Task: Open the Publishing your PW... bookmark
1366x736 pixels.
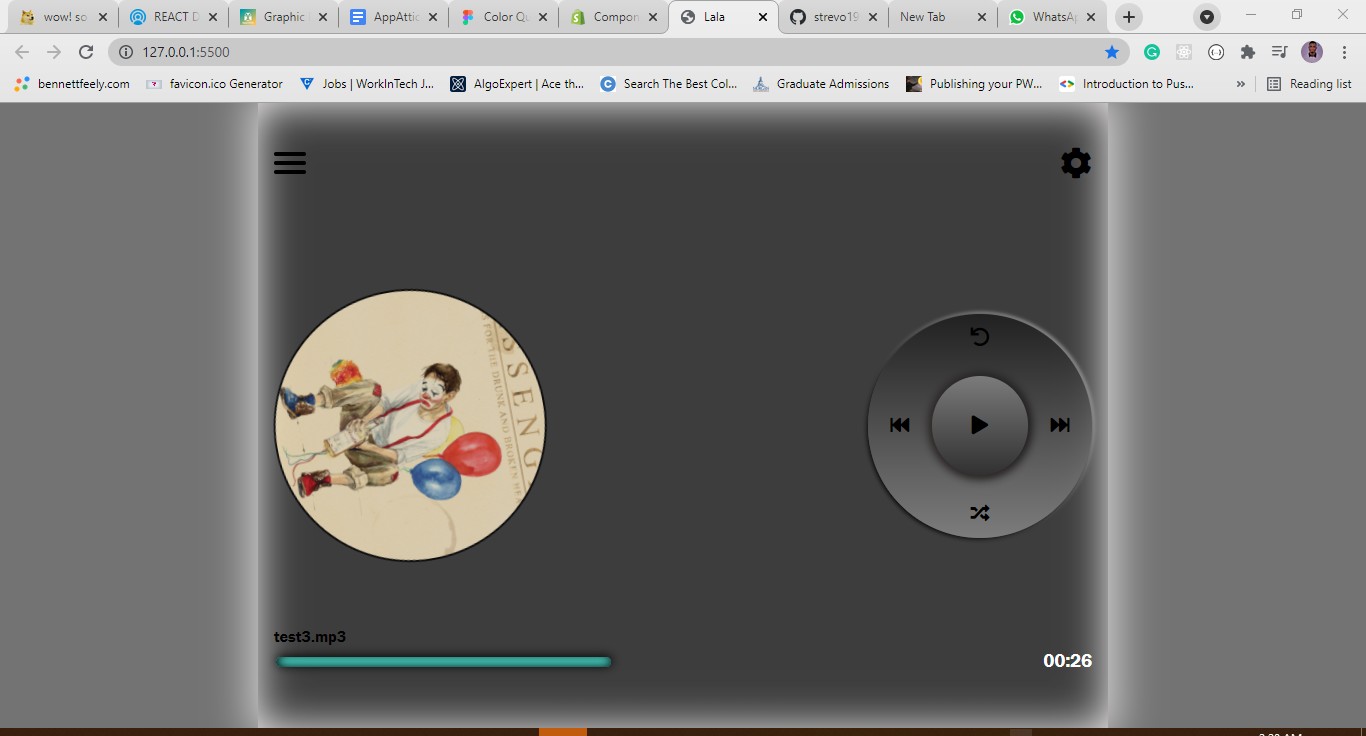Action: (975, 84)
